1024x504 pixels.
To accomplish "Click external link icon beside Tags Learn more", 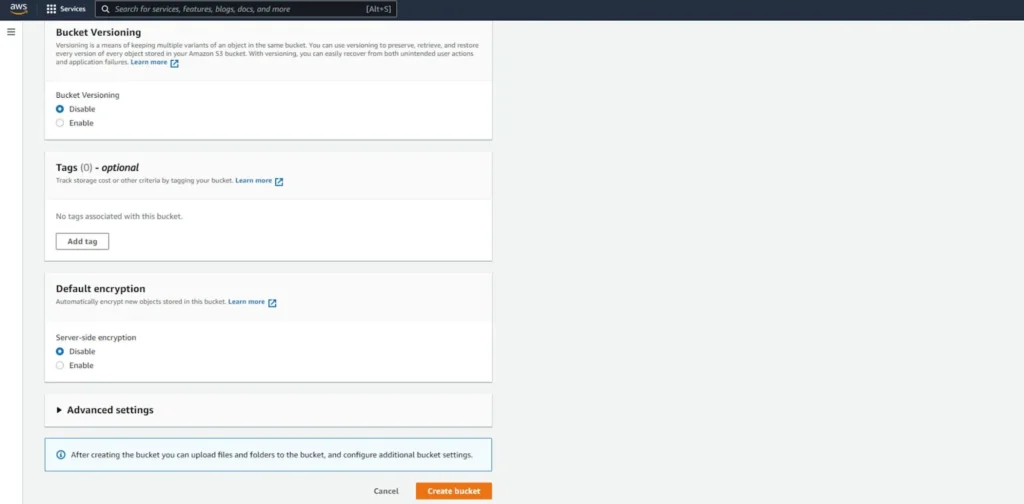I will (x=279, y=182).
